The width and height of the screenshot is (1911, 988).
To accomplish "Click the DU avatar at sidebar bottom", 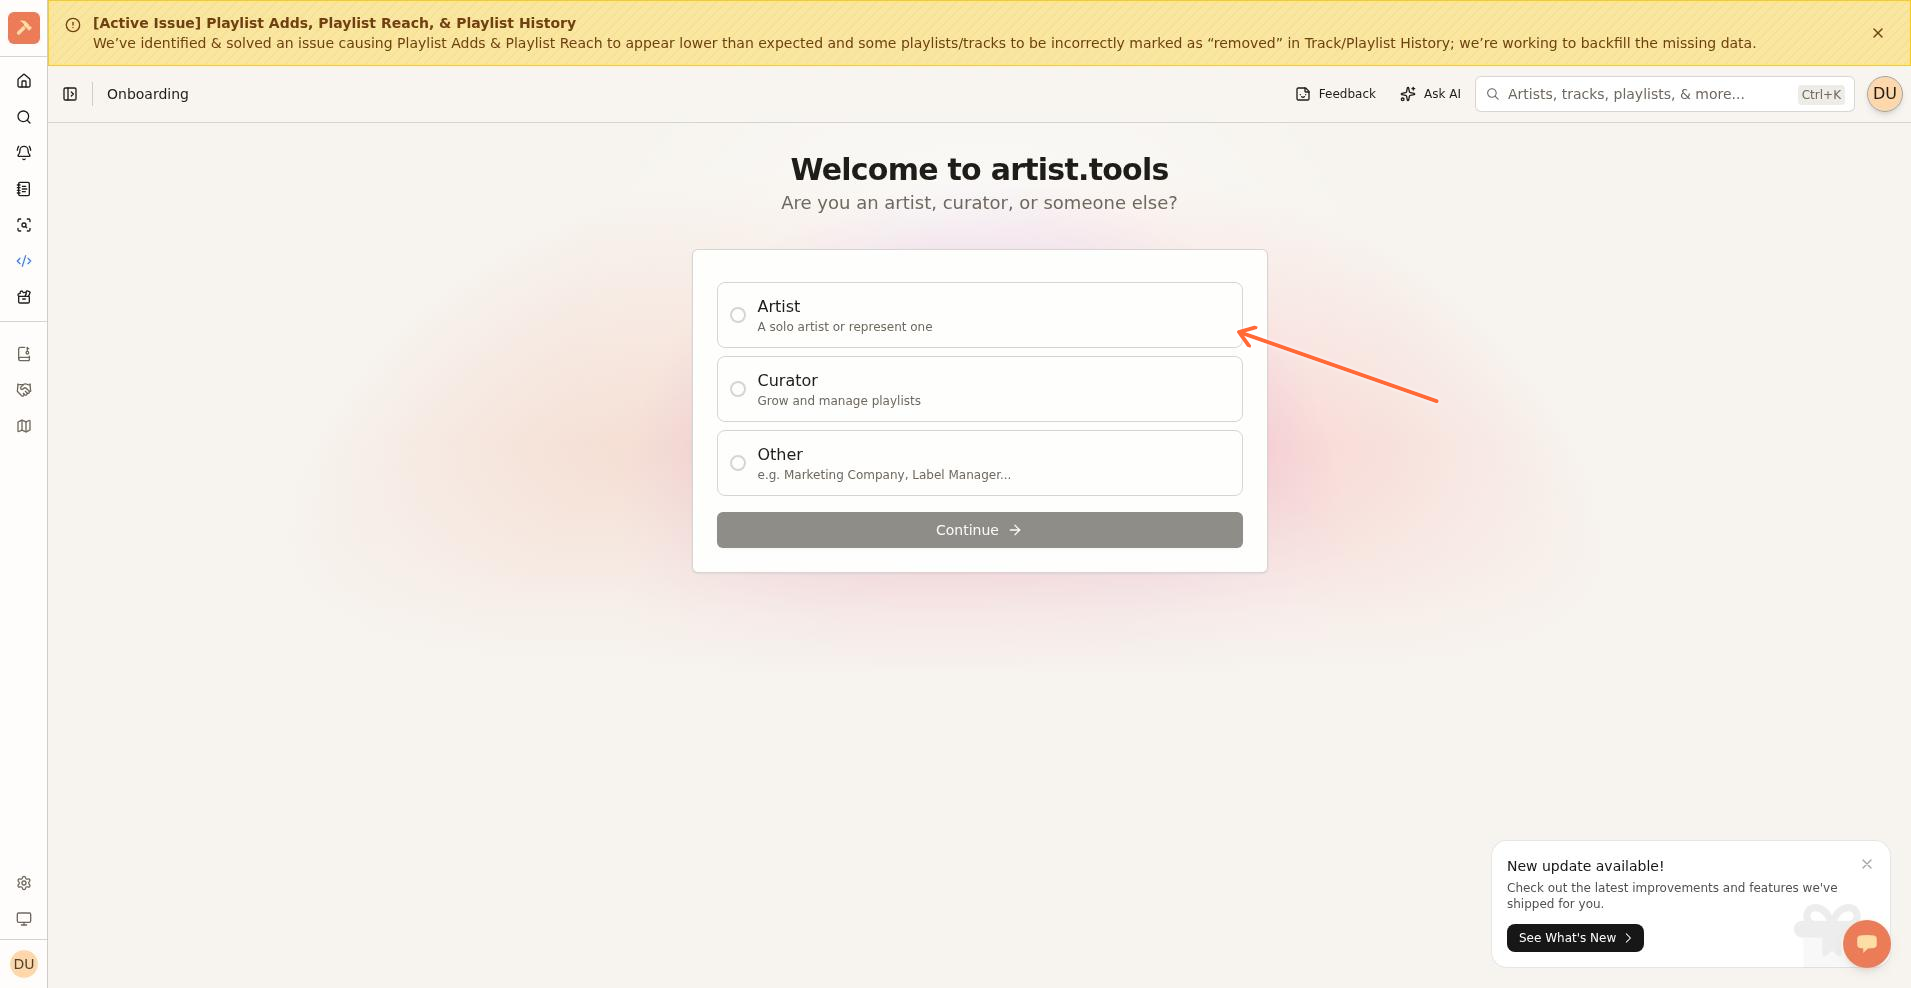I will tap(24, 964).
